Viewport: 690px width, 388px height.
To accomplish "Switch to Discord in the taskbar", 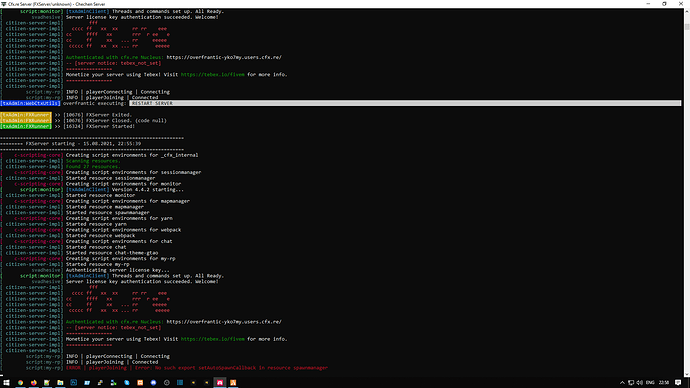I will point(153,383).
